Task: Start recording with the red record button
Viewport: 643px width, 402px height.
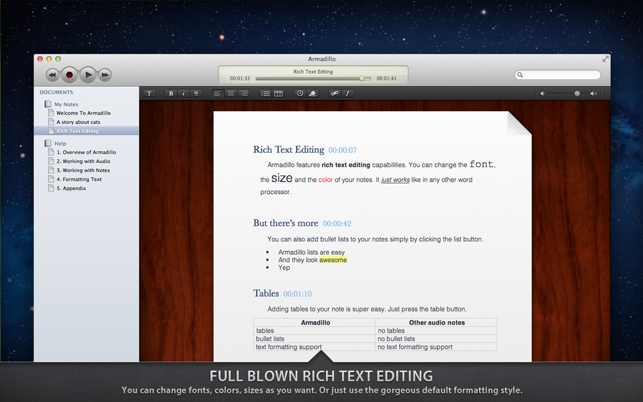Action: click(69, 75)
